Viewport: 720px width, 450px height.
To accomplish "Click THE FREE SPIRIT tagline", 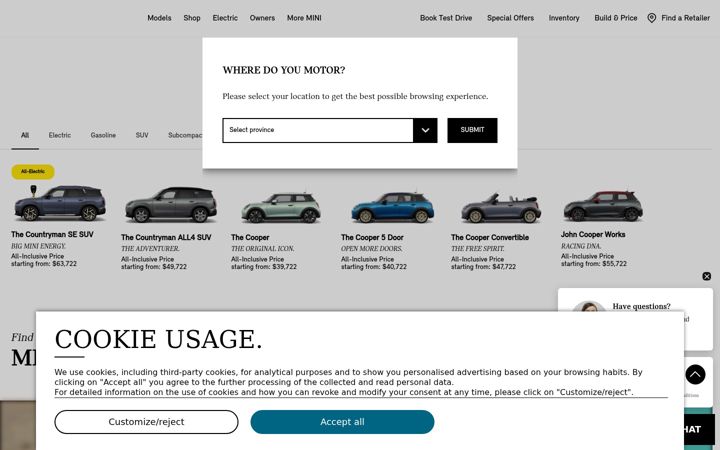I will pyautogui.click(x=478, y=249).
